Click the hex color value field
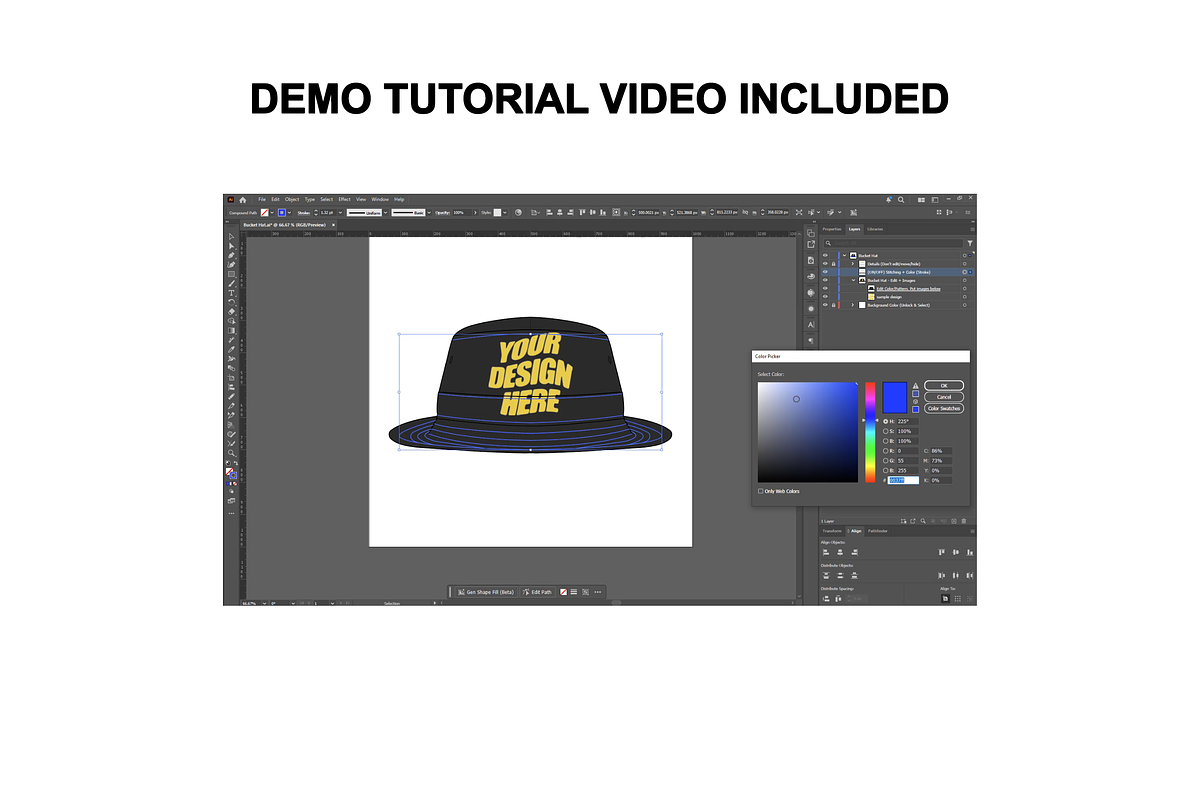 [903, 480]
